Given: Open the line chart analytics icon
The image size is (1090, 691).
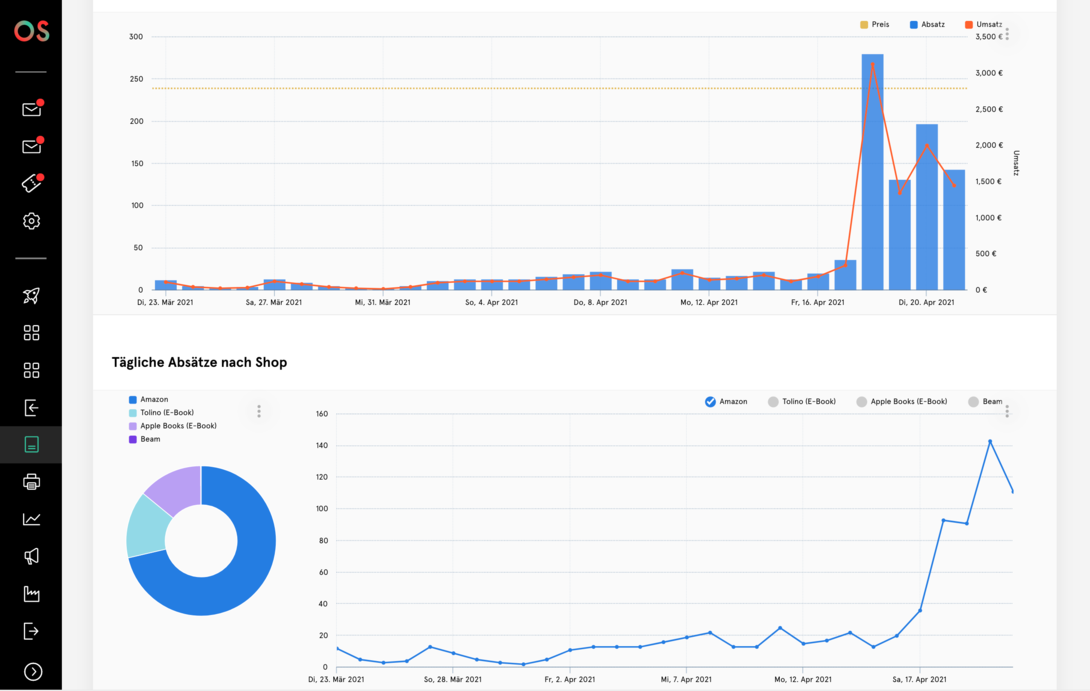Looking at the screenshot, I should coord(31,519).
